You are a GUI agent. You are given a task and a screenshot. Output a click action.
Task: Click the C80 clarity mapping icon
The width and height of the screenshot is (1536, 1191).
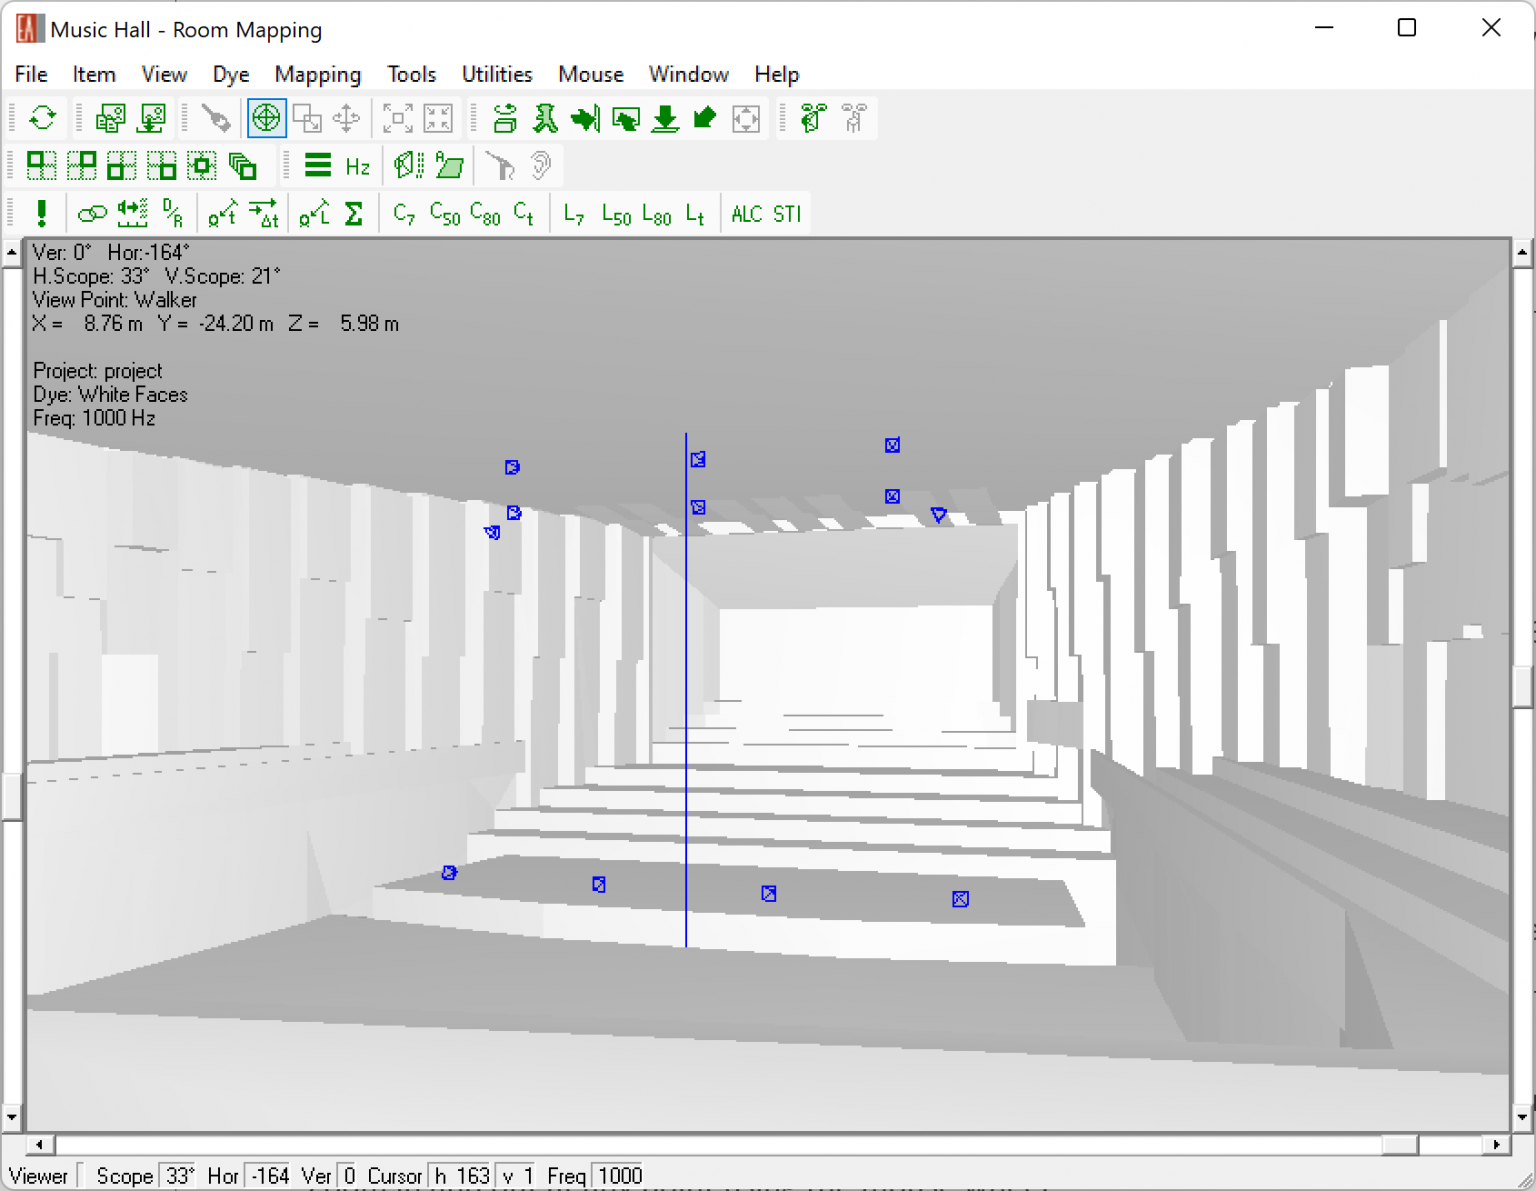pos(485,214)
